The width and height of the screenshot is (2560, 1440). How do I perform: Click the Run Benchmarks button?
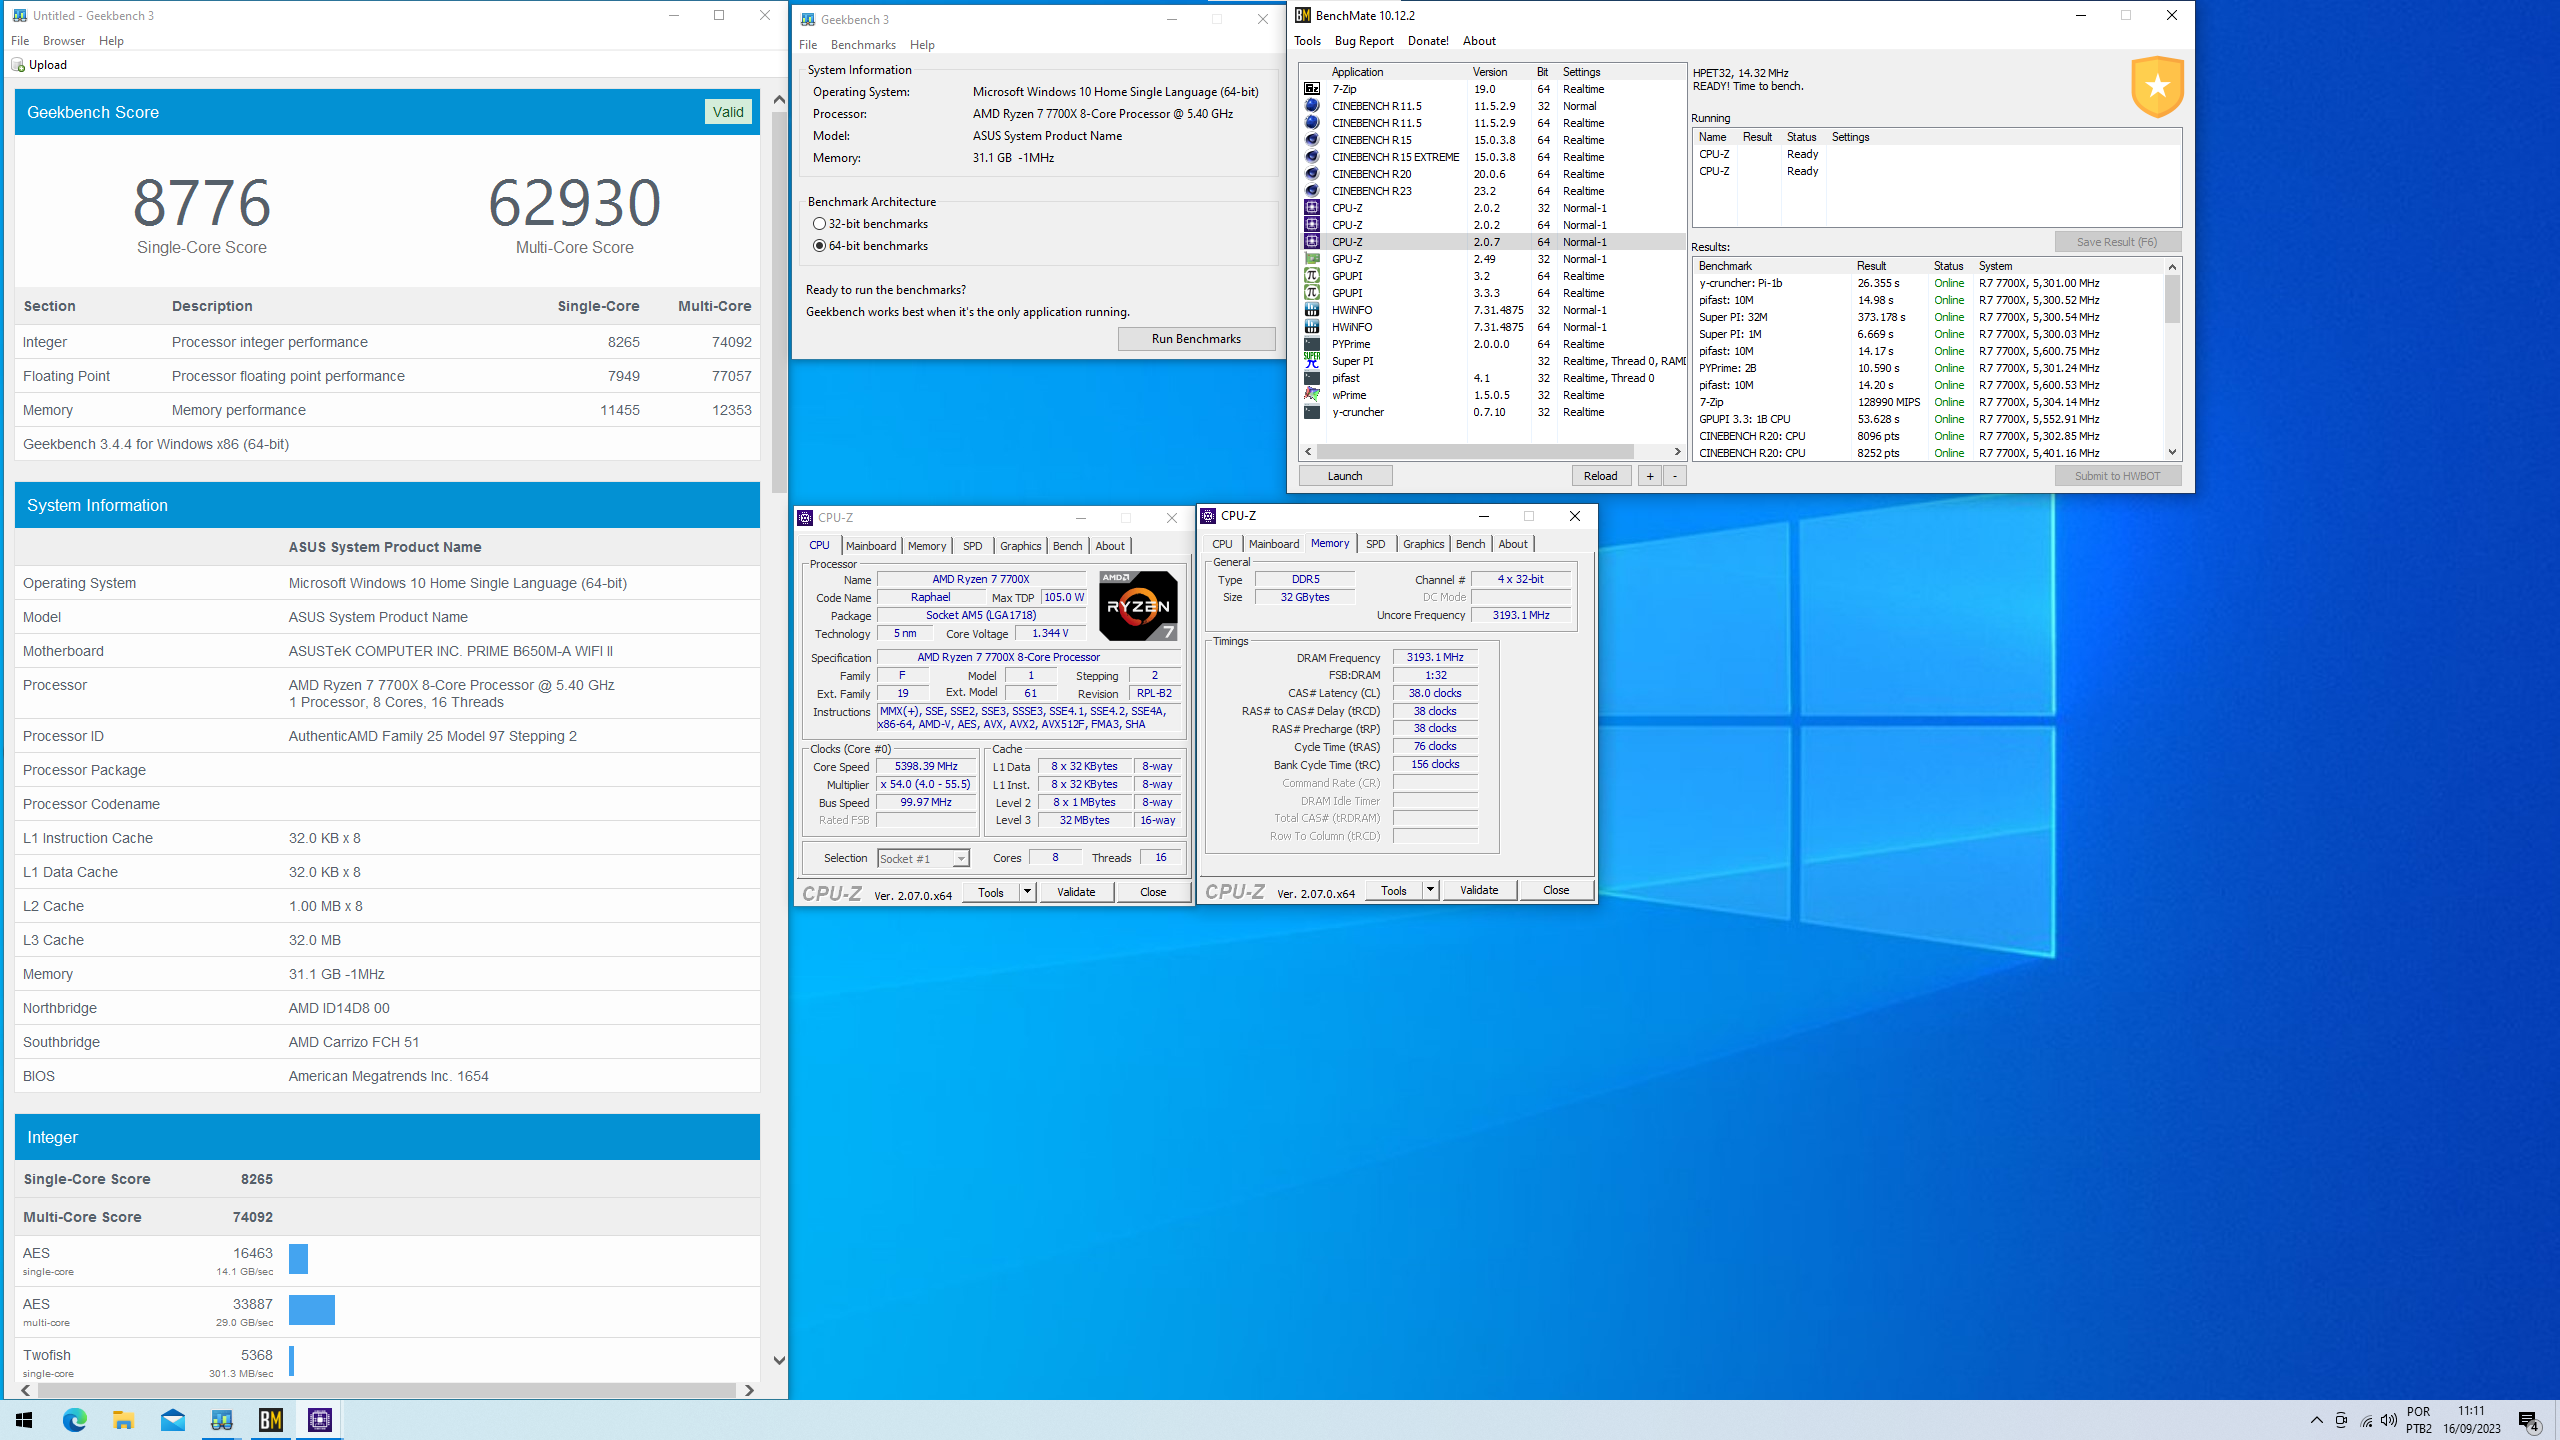pos(1196,339)
